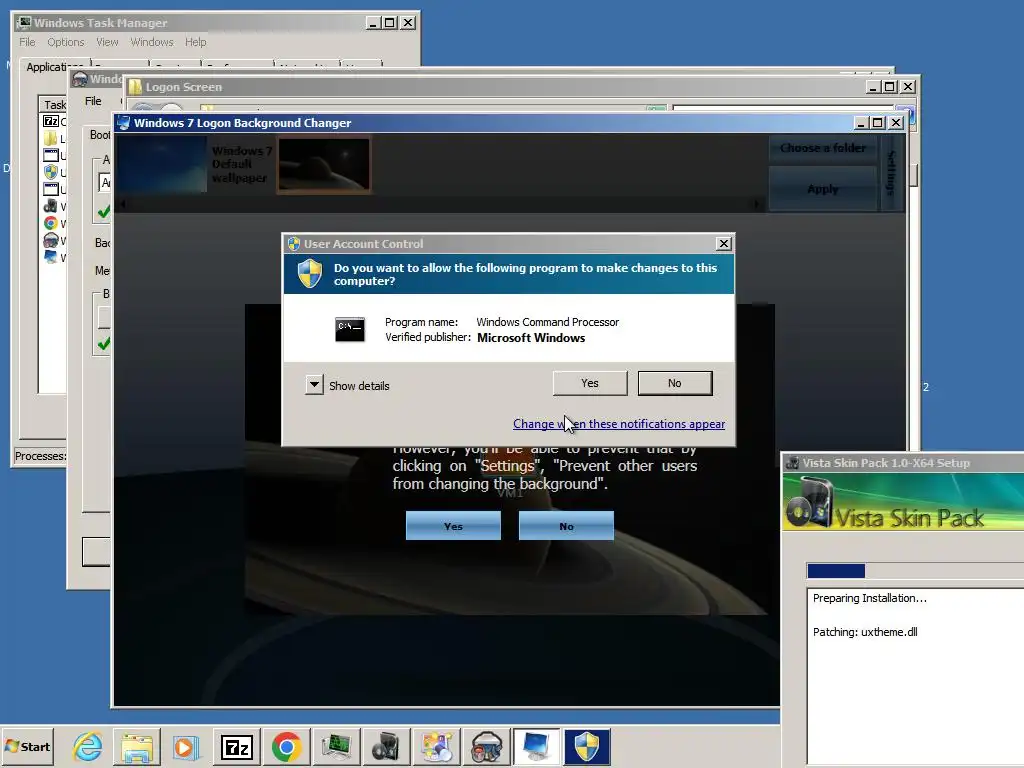The height and width of the screenshot is (768, 1024).
Task: Open Windows Media Player from the taskbar
Action: click(185, 746)
